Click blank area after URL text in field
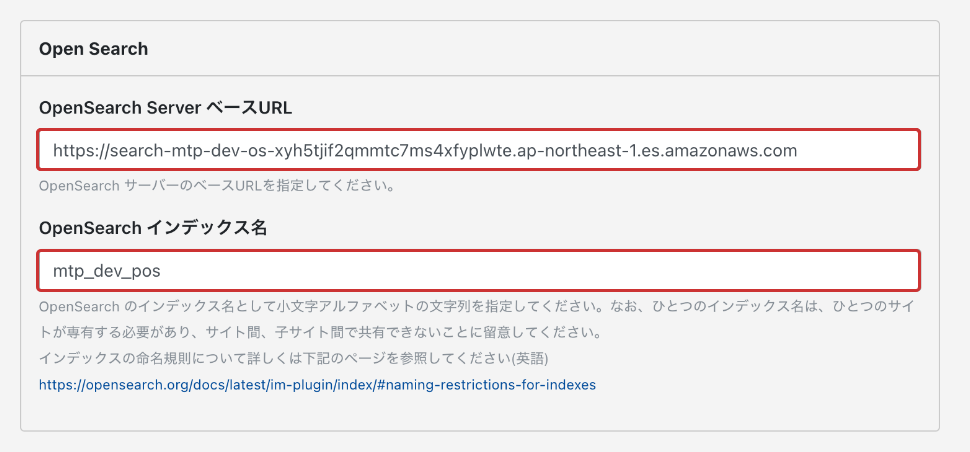The image size is (970, 452). (858, 150)
